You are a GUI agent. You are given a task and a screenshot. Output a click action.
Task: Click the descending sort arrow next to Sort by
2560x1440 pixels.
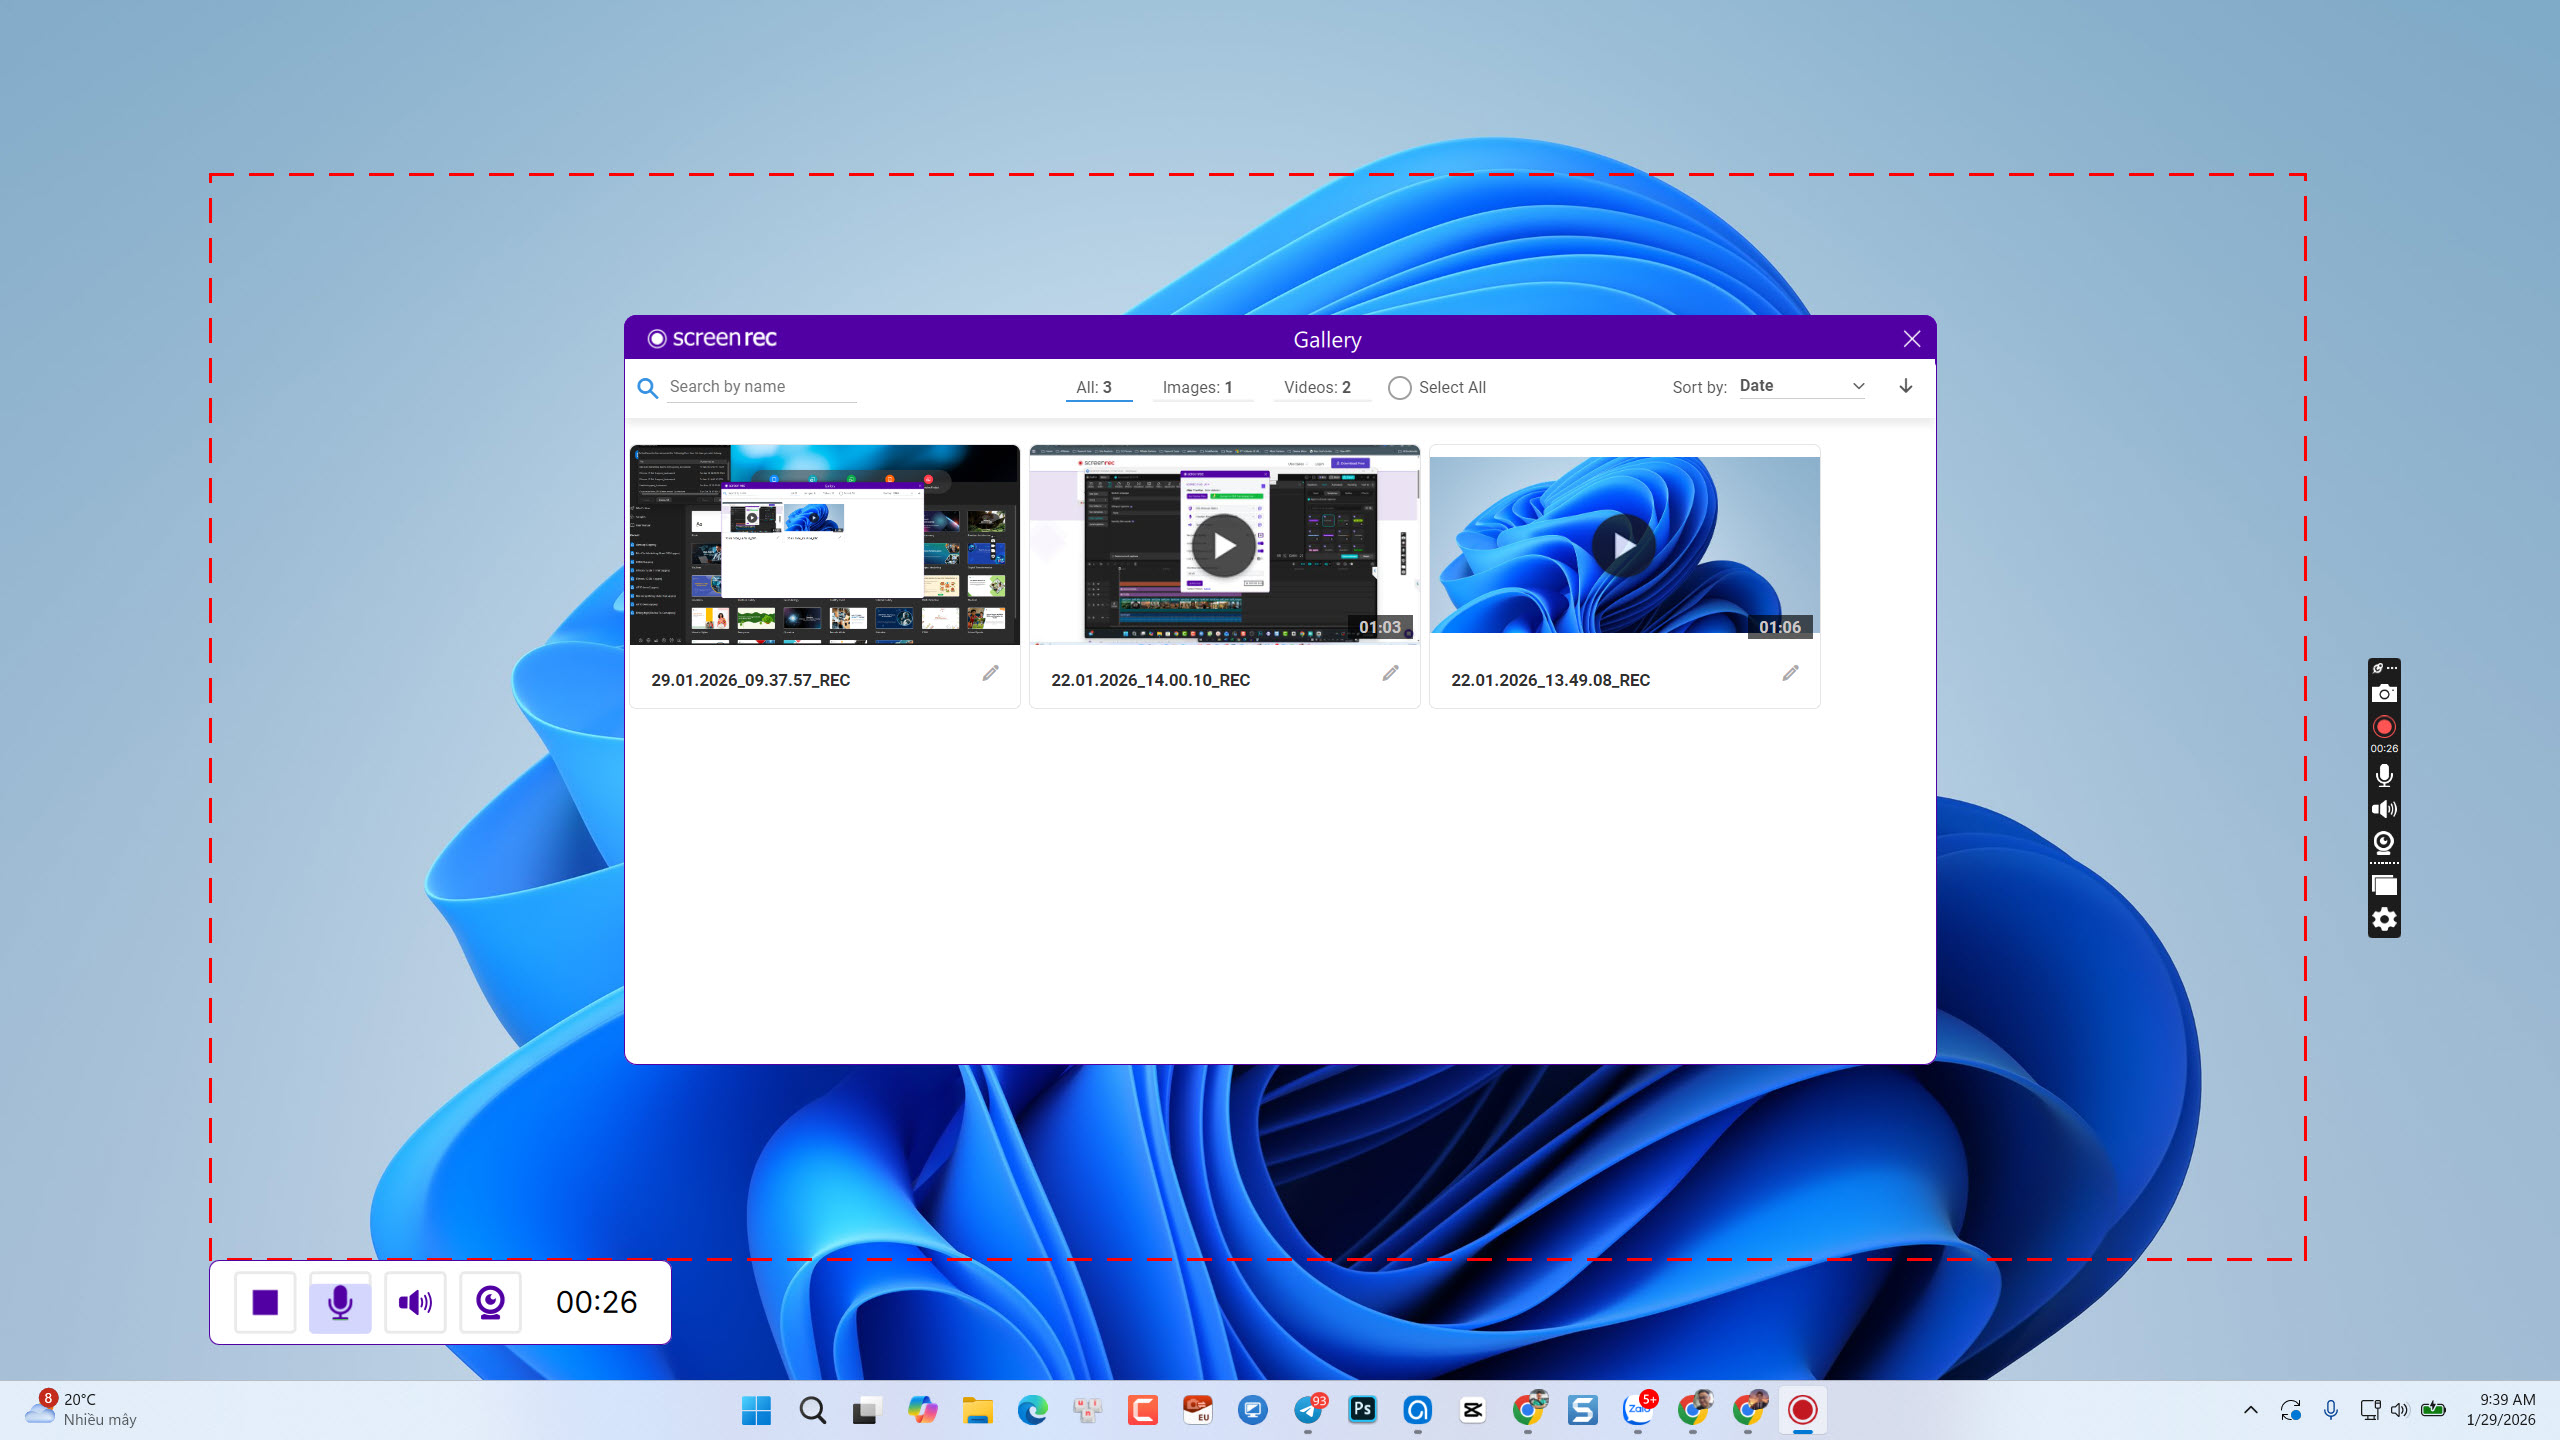(1906, 387)
